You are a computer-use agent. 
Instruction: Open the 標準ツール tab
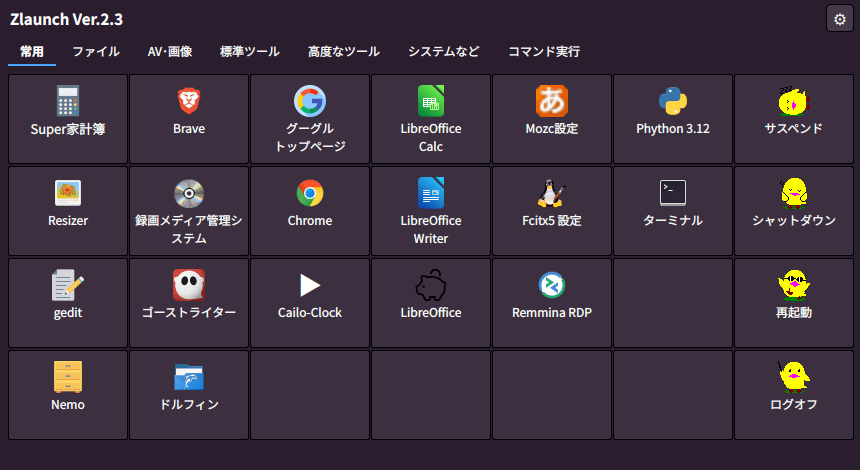click(x=250, y=52)
